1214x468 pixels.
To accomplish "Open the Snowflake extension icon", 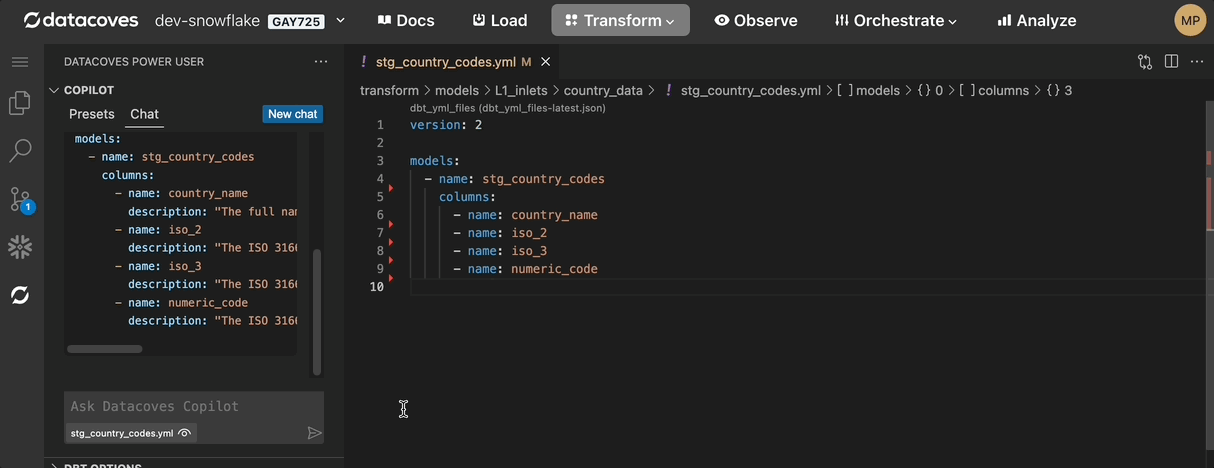I will (x=20, y=247).
